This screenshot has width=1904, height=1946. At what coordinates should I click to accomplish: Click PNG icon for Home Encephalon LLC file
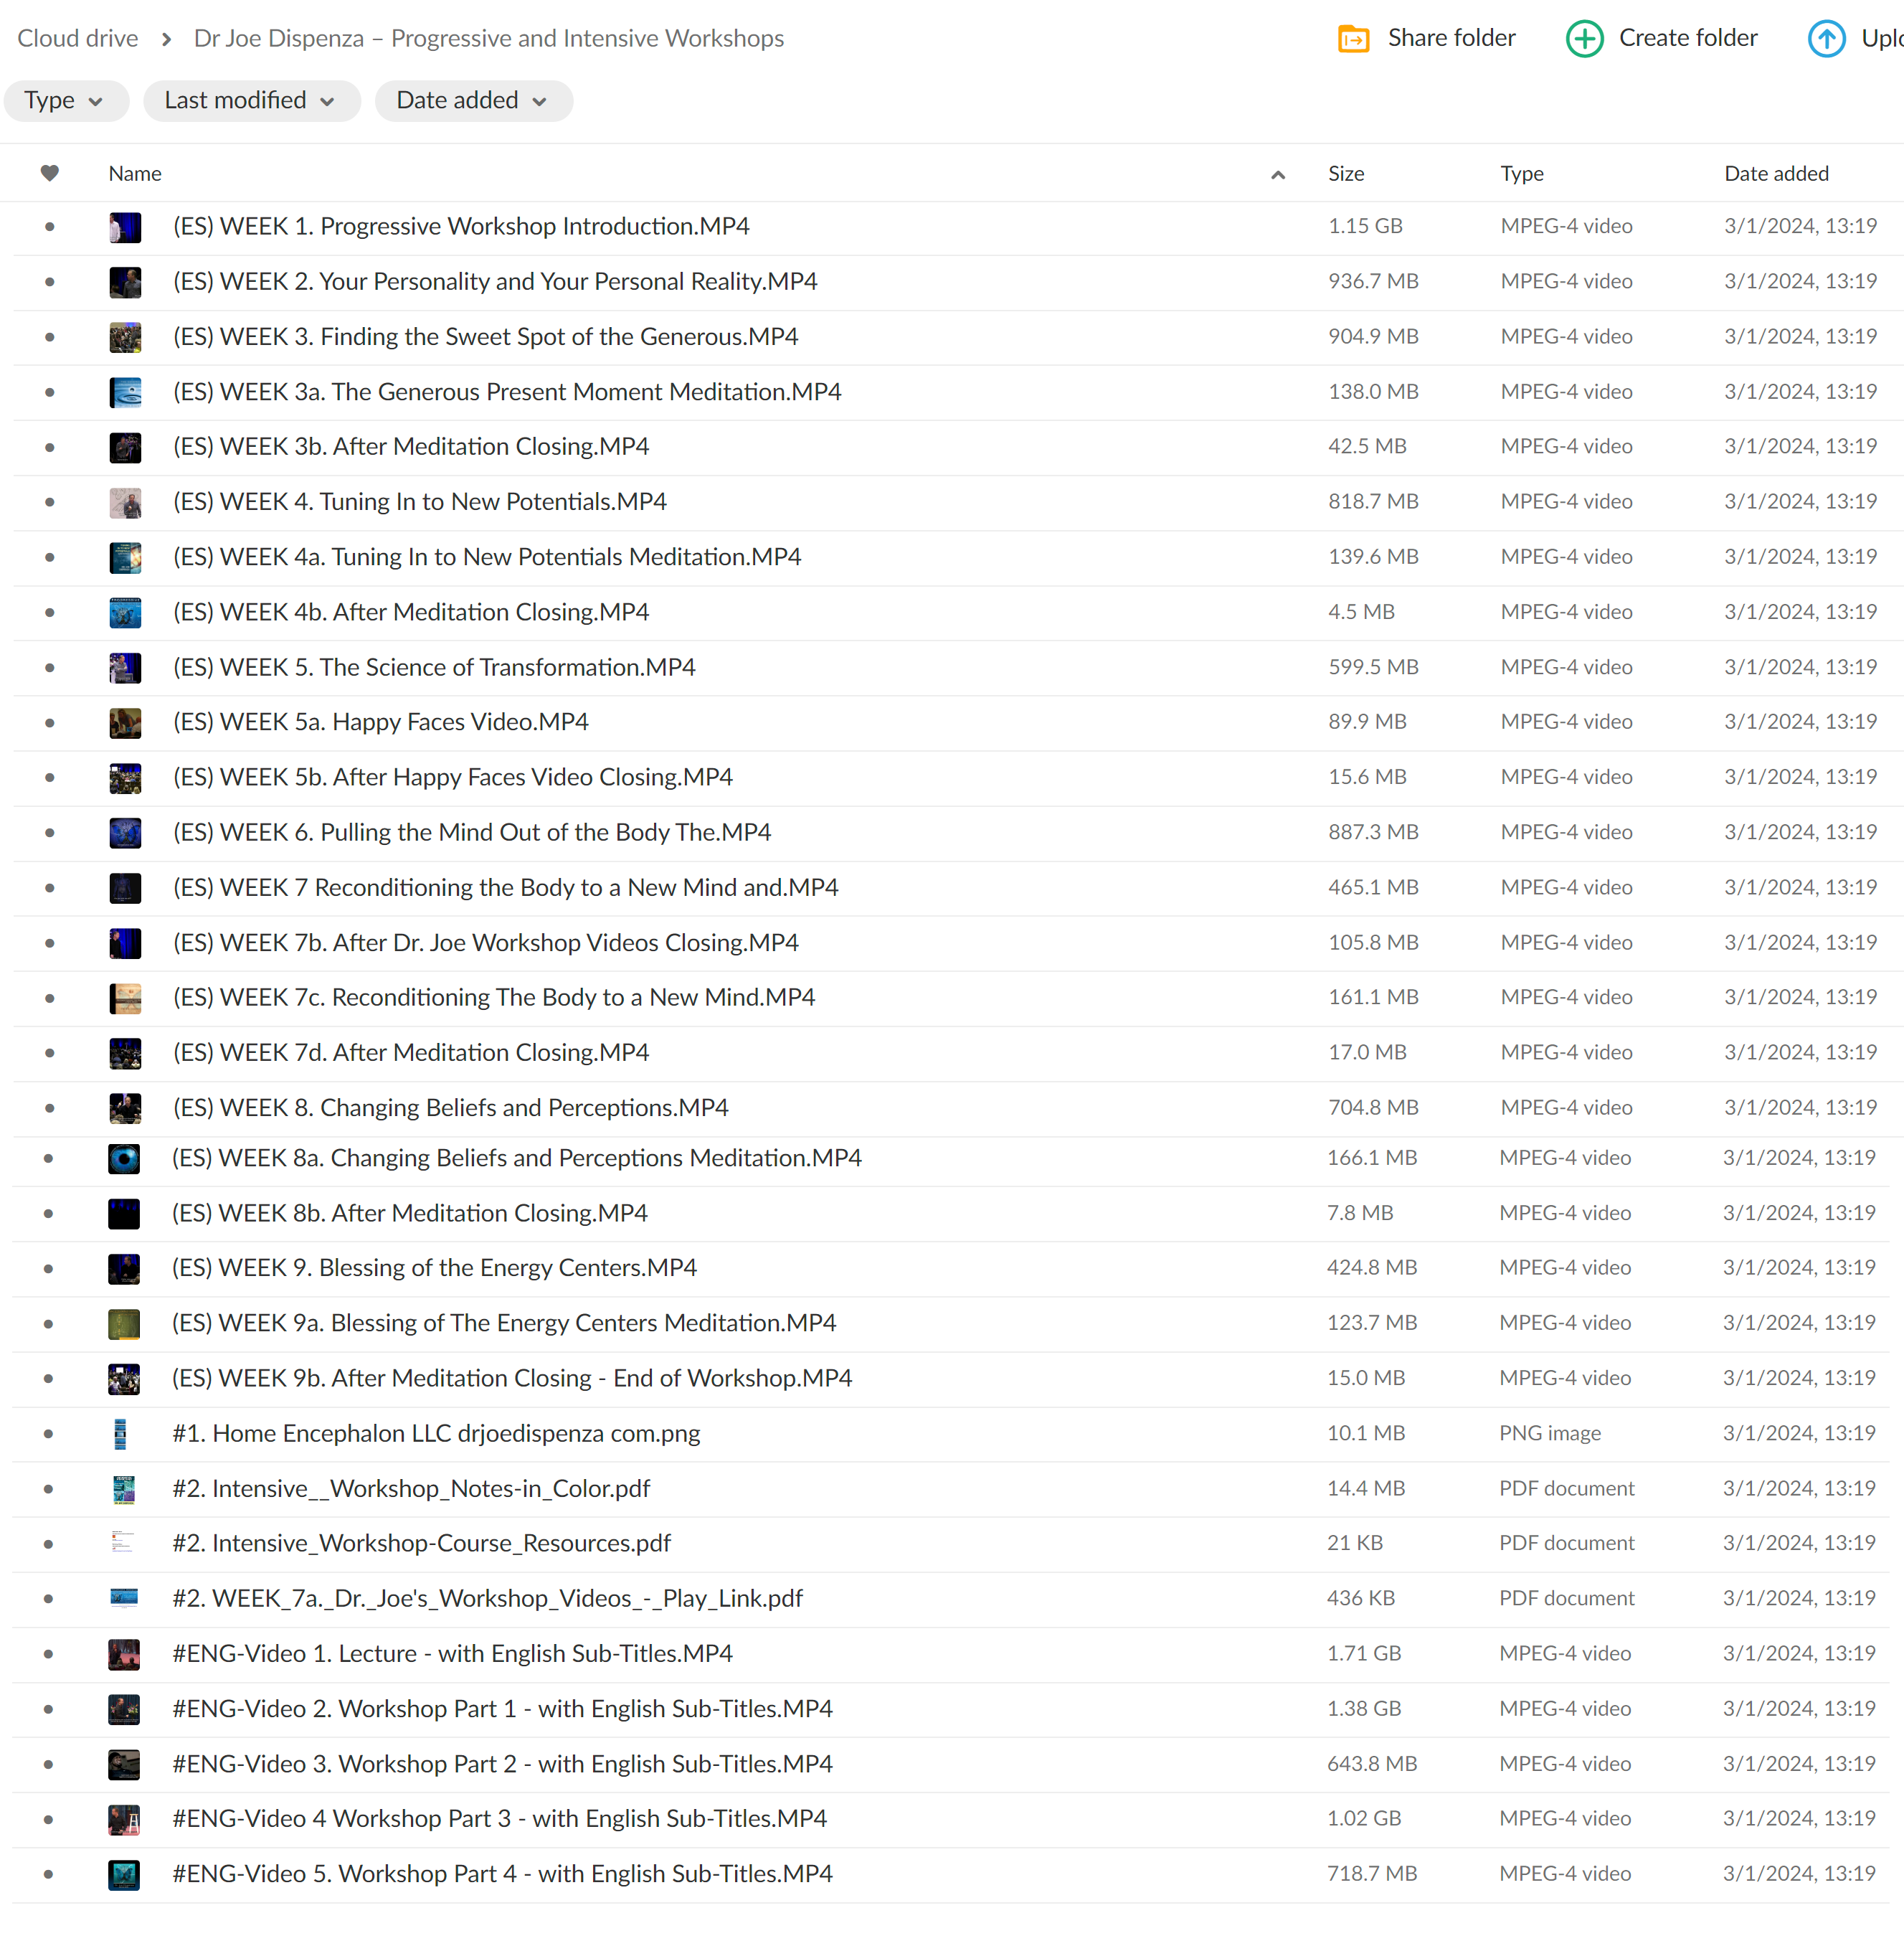(x=120, y=1433)
